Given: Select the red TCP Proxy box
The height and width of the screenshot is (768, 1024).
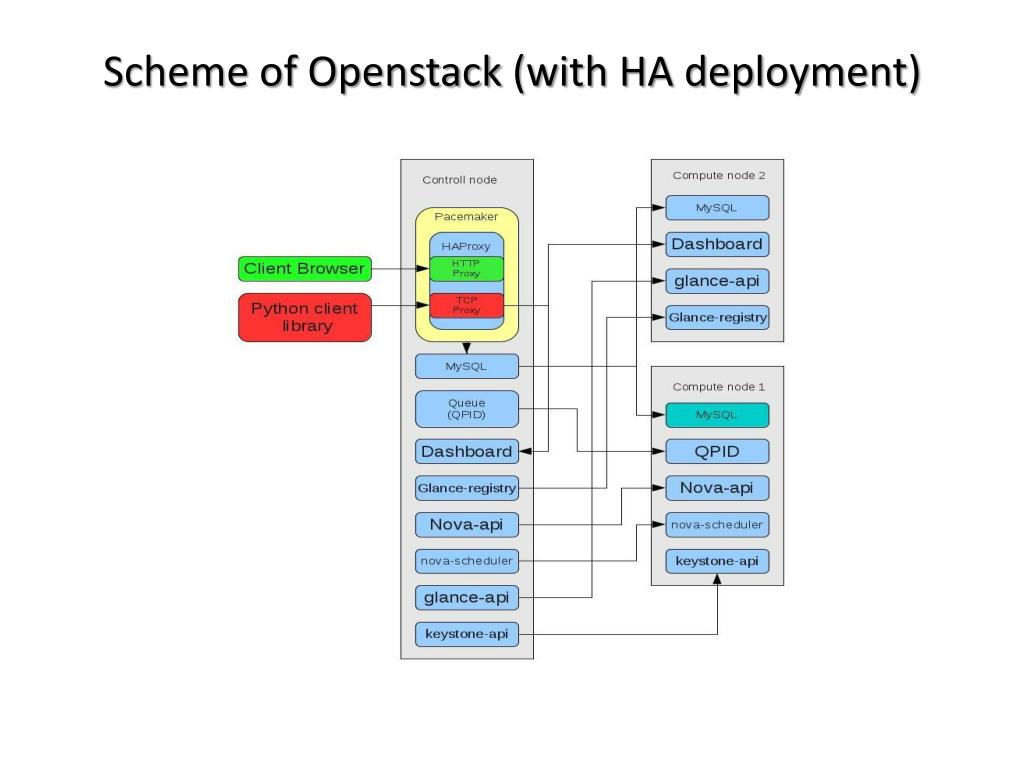Looking at the screenshot, I should pyautogui.click(x=466, y=305).
